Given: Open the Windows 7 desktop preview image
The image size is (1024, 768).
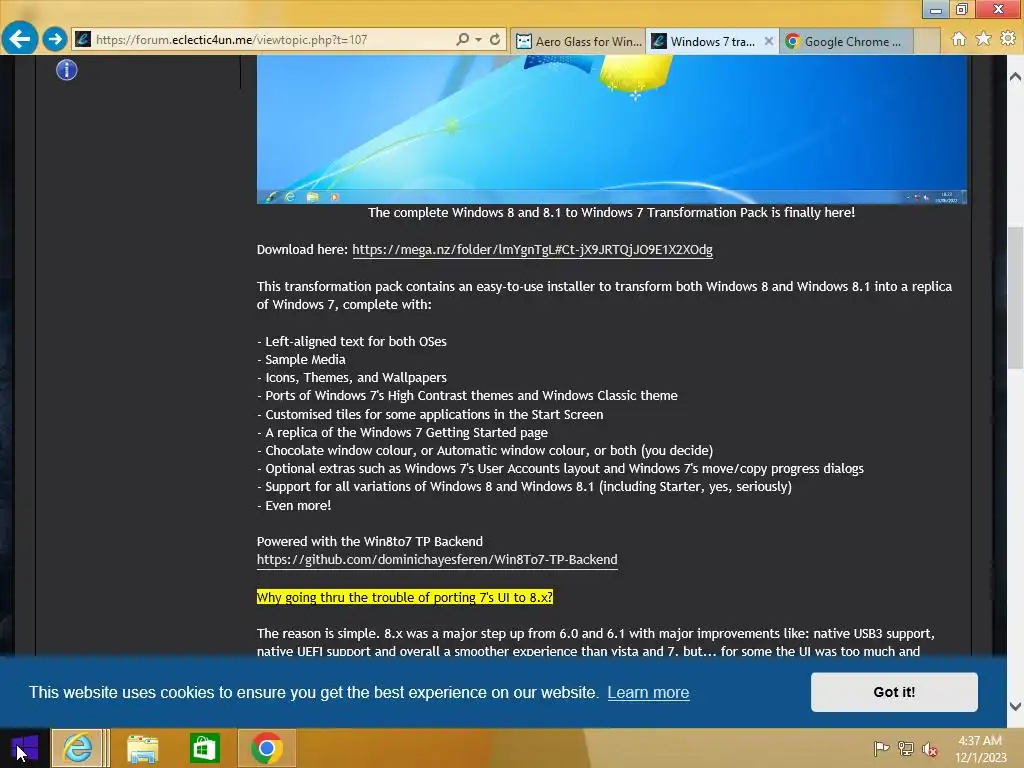Looking at the screenshot, I should click(611, 129).
